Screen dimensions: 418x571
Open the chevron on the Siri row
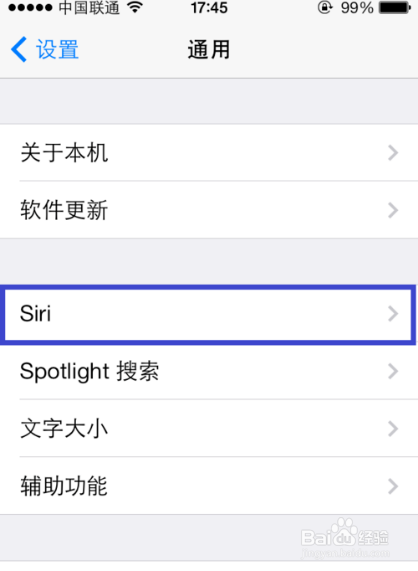click(393, 314)
